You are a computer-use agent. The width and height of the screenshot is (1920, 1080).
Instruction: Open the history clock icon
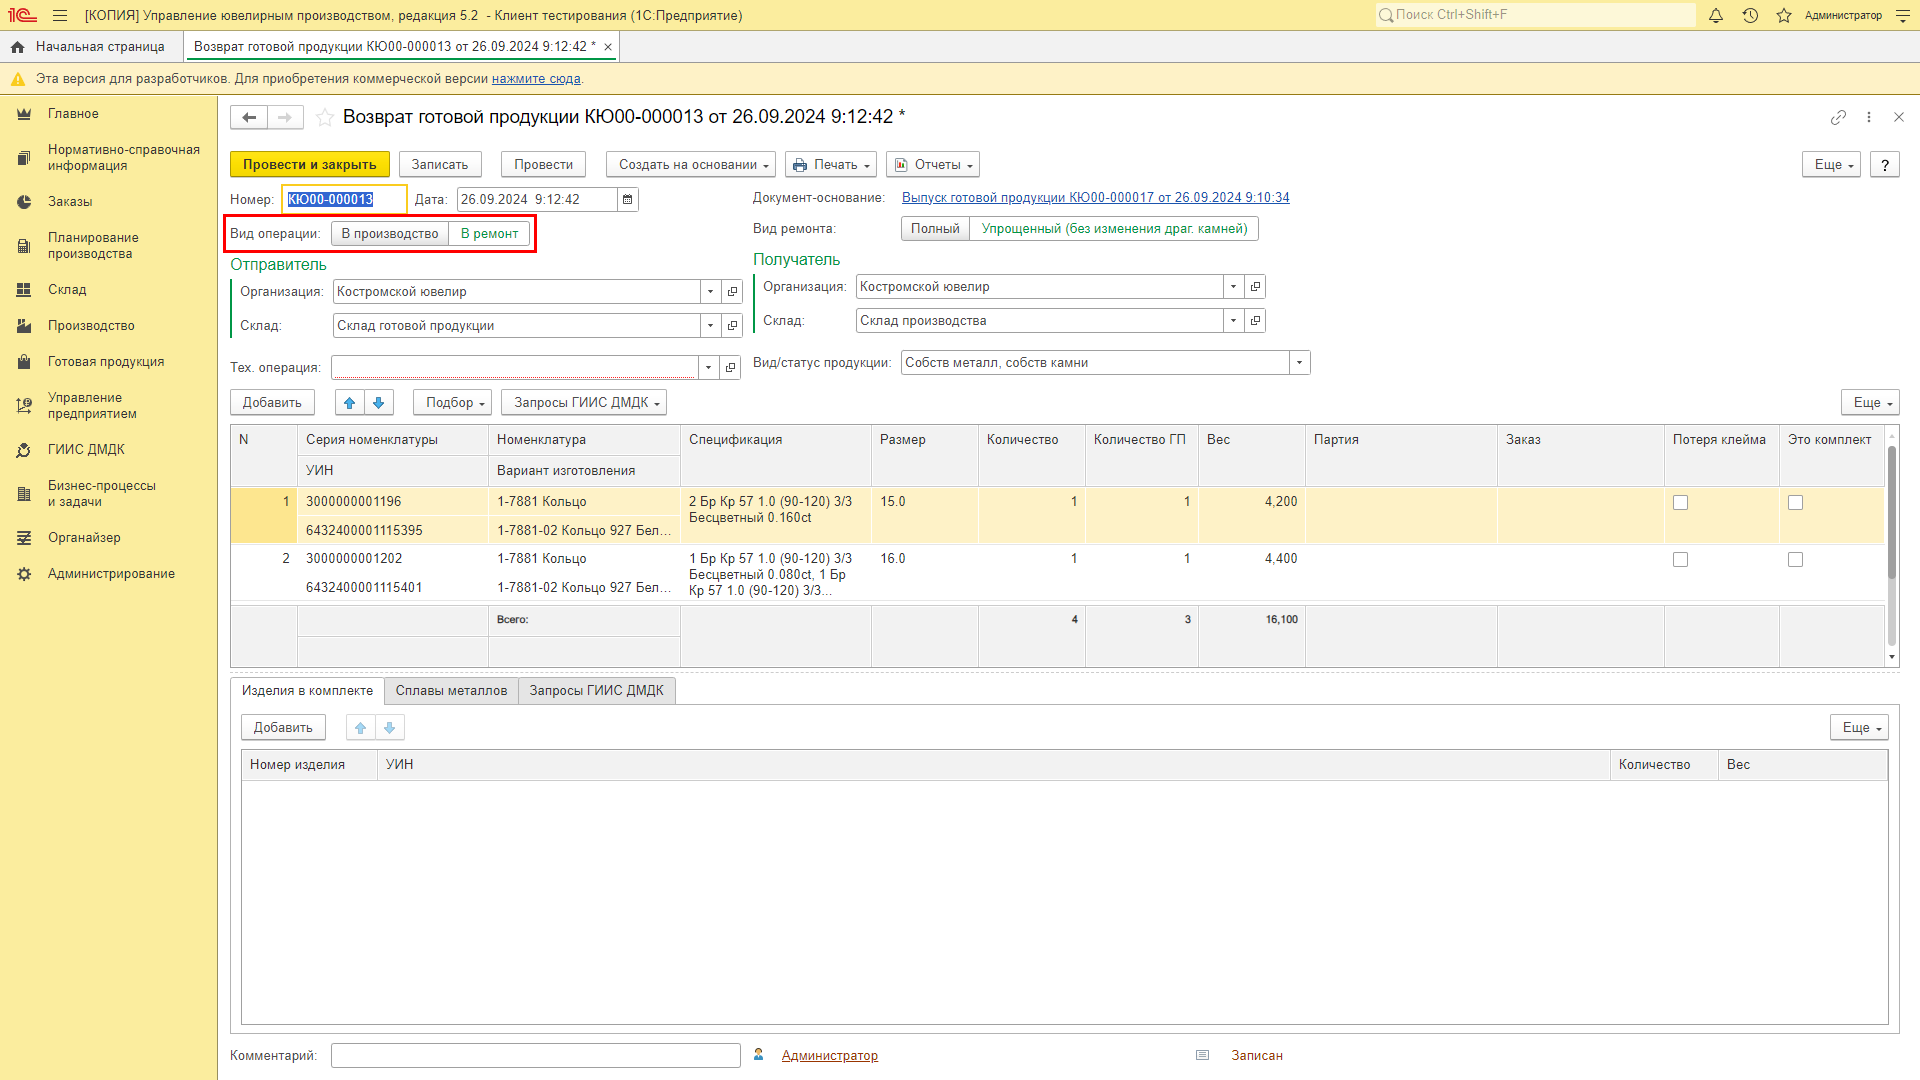click(1750, 15)
